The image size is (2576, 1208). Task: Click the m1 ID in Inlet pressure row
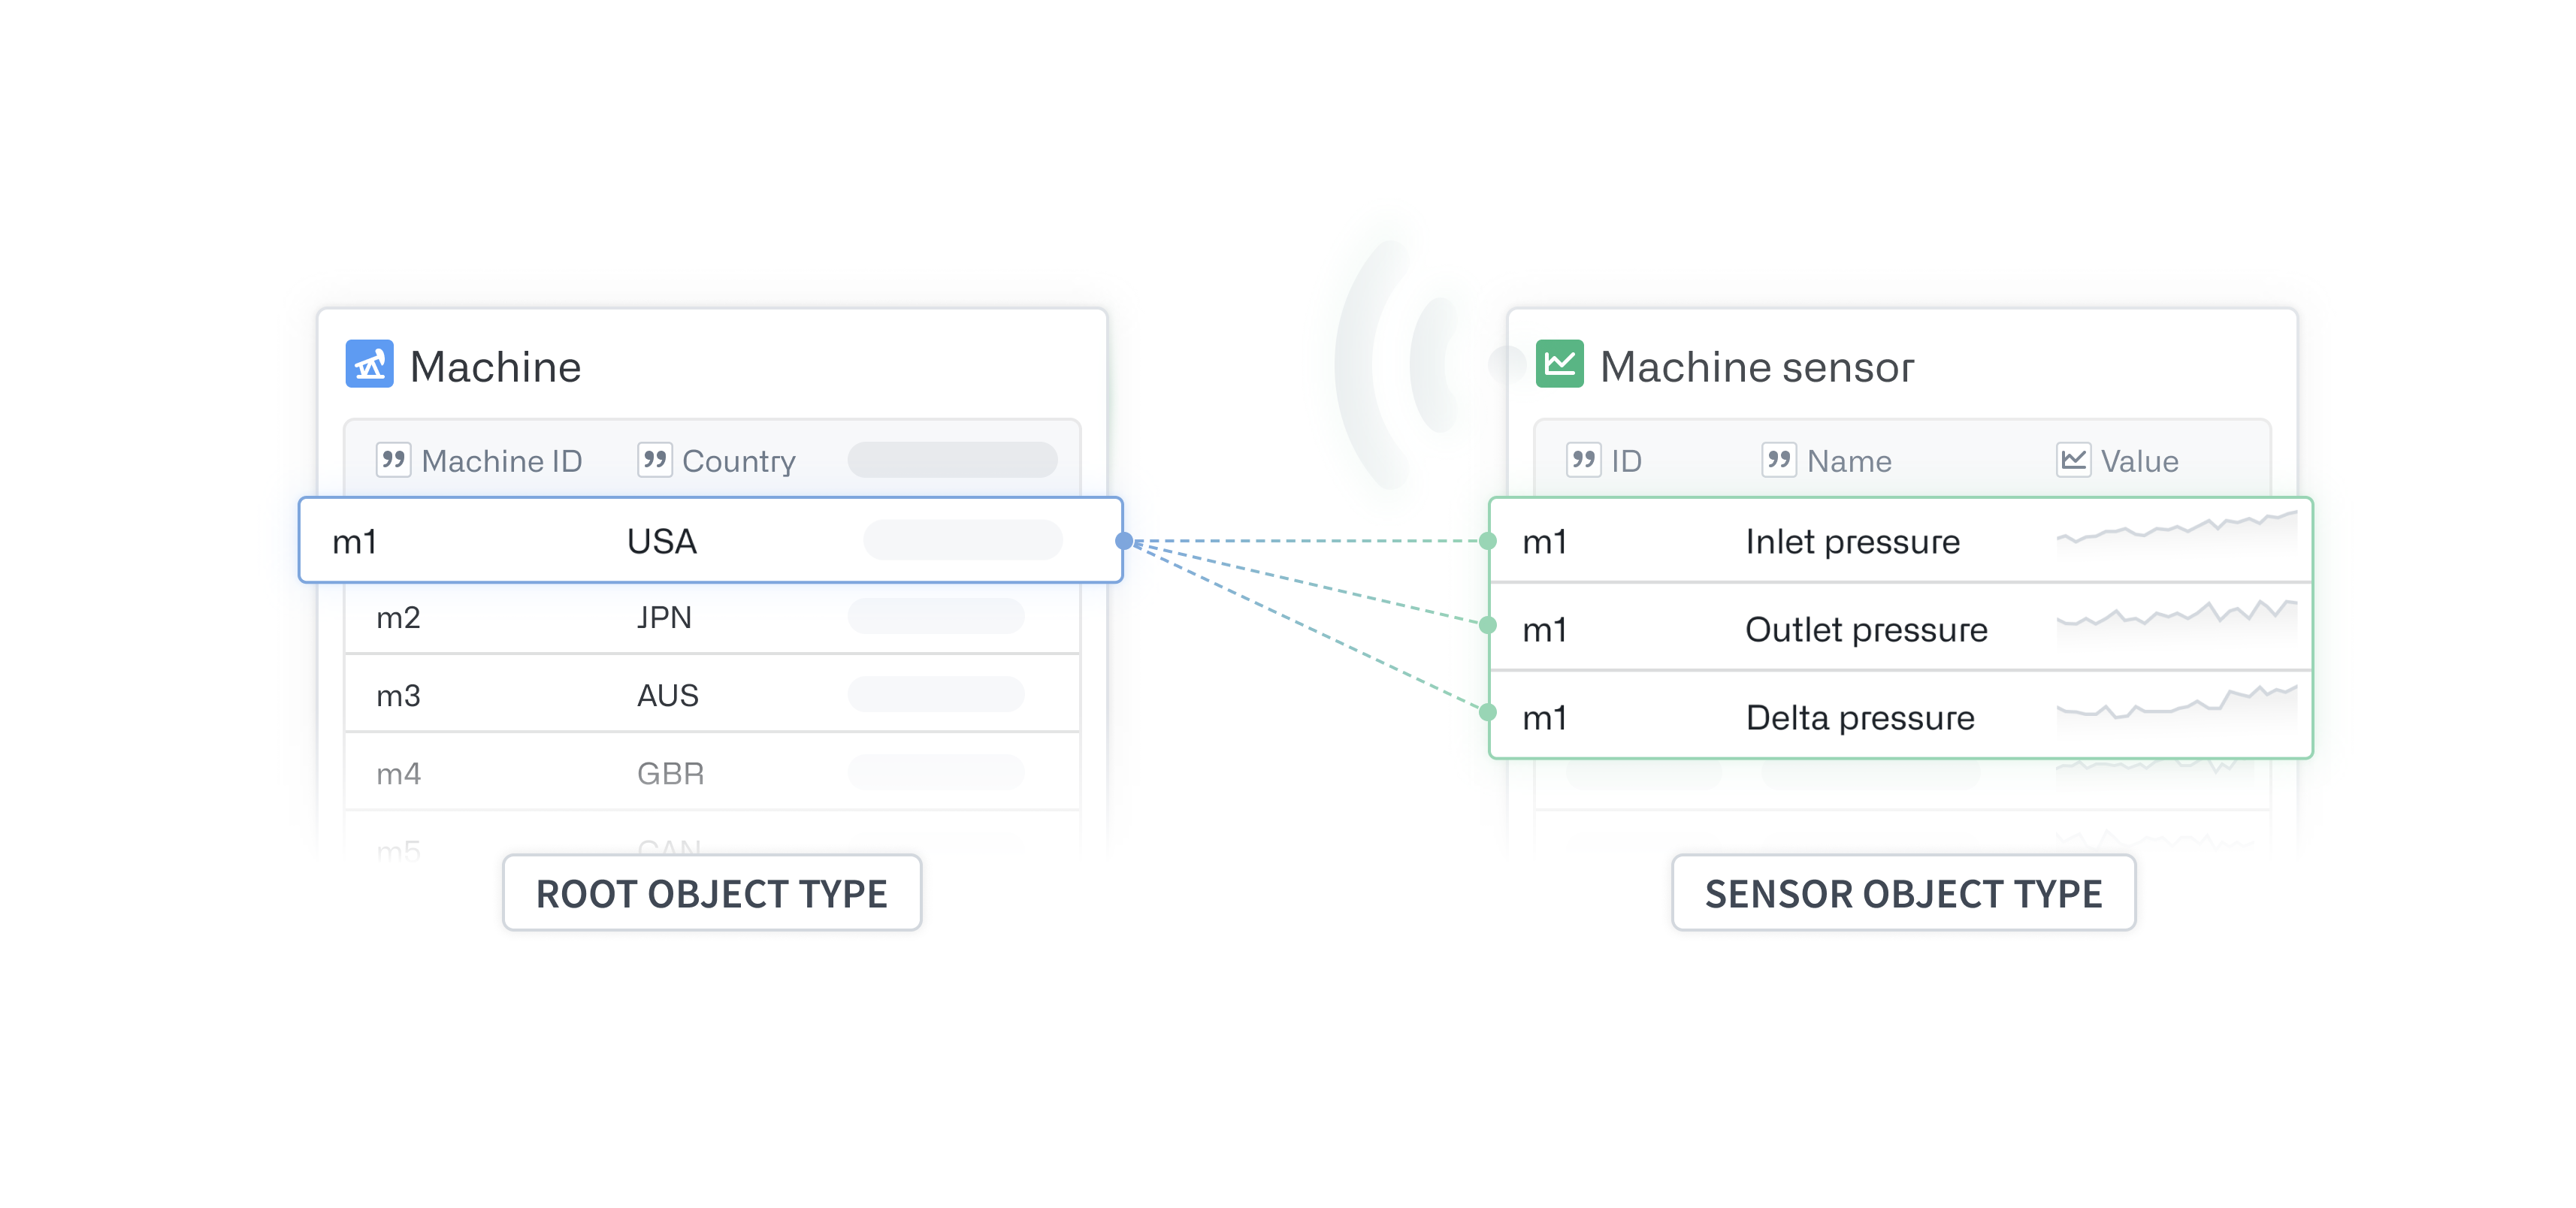pyautogui.click(x=1544, y=542)
